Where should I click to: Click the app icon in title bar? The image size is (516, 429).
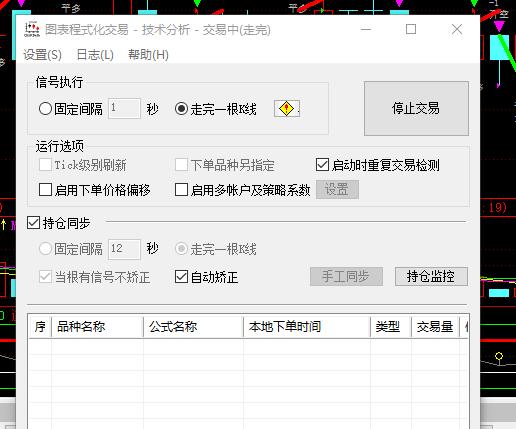click(x=32, y=29)
